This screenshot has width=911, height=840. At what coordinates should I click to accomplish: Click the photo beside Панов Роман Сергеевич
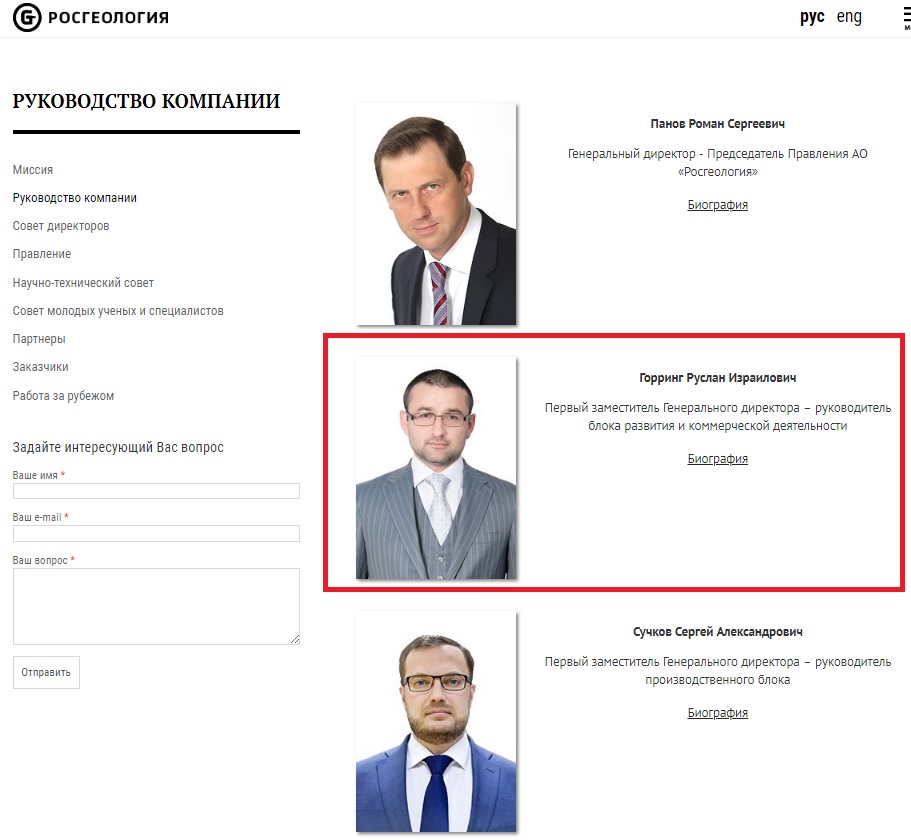coord(436,214)
